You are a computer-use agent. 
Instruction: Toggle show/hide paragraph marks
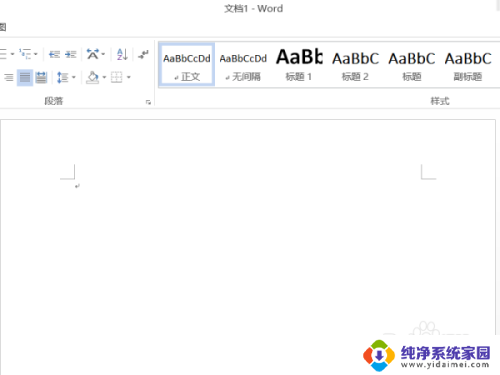click(143, 54)
